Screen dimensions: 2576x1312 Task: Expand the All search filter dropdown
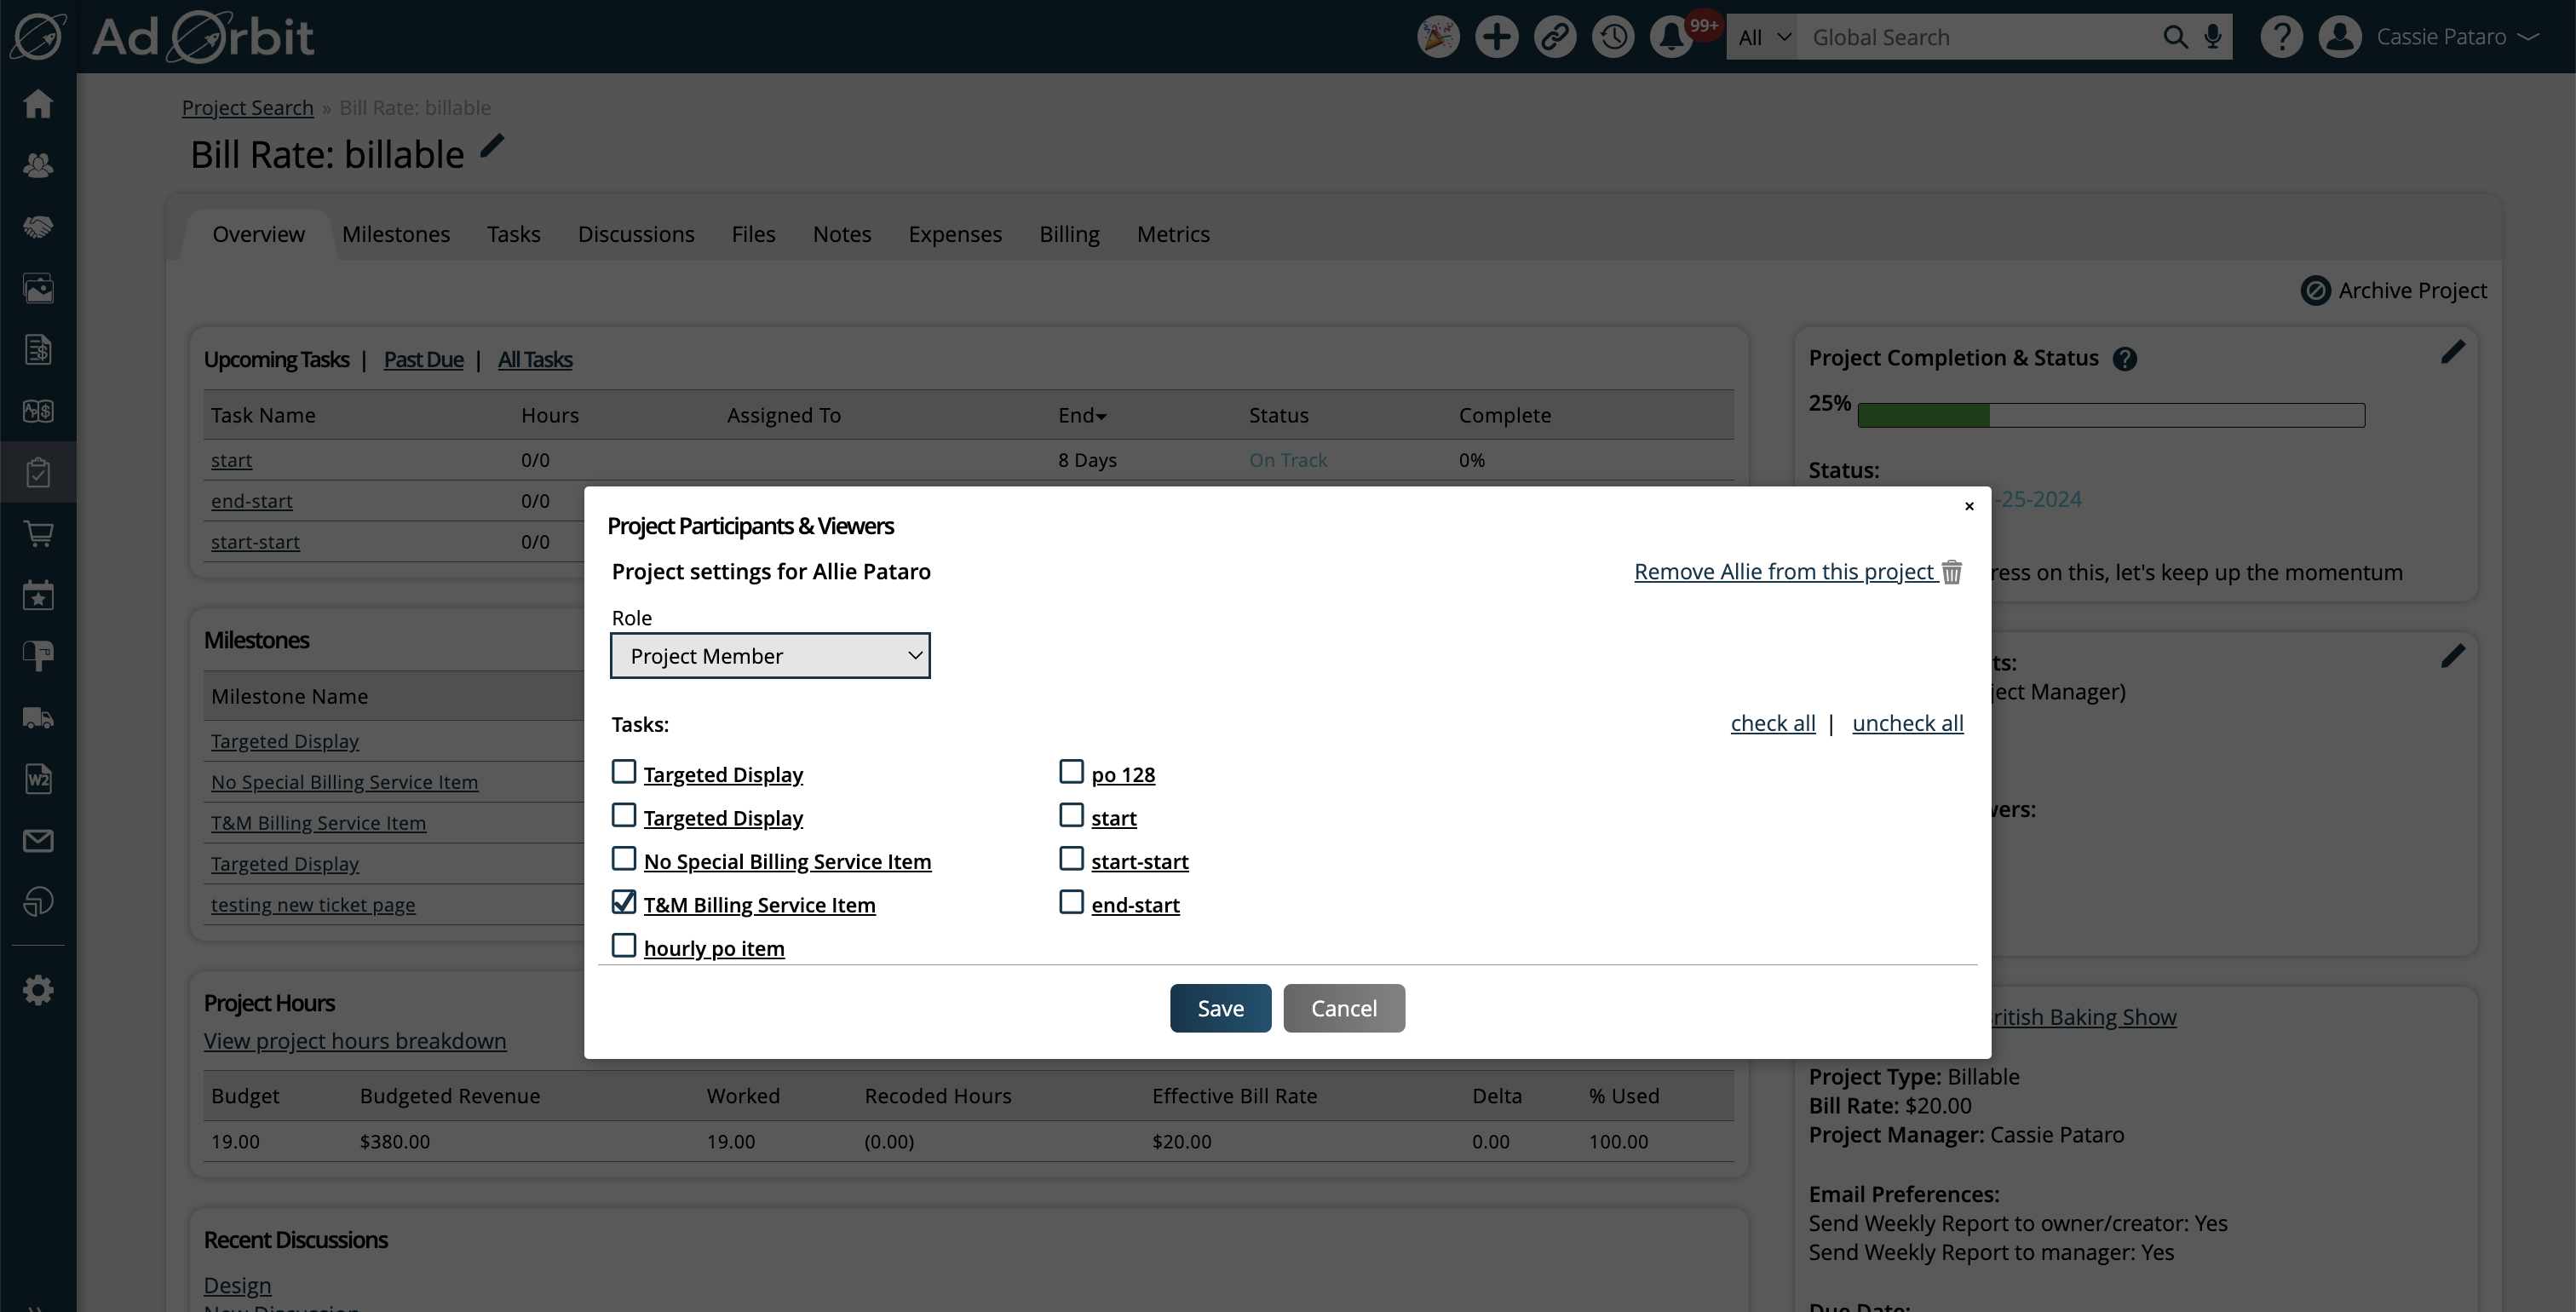click(1762, 38)
